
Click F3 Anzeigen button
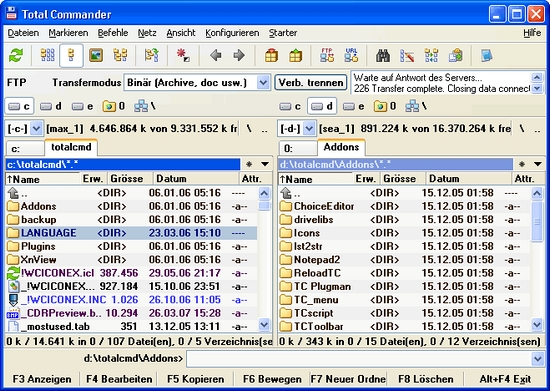[42, 379]
